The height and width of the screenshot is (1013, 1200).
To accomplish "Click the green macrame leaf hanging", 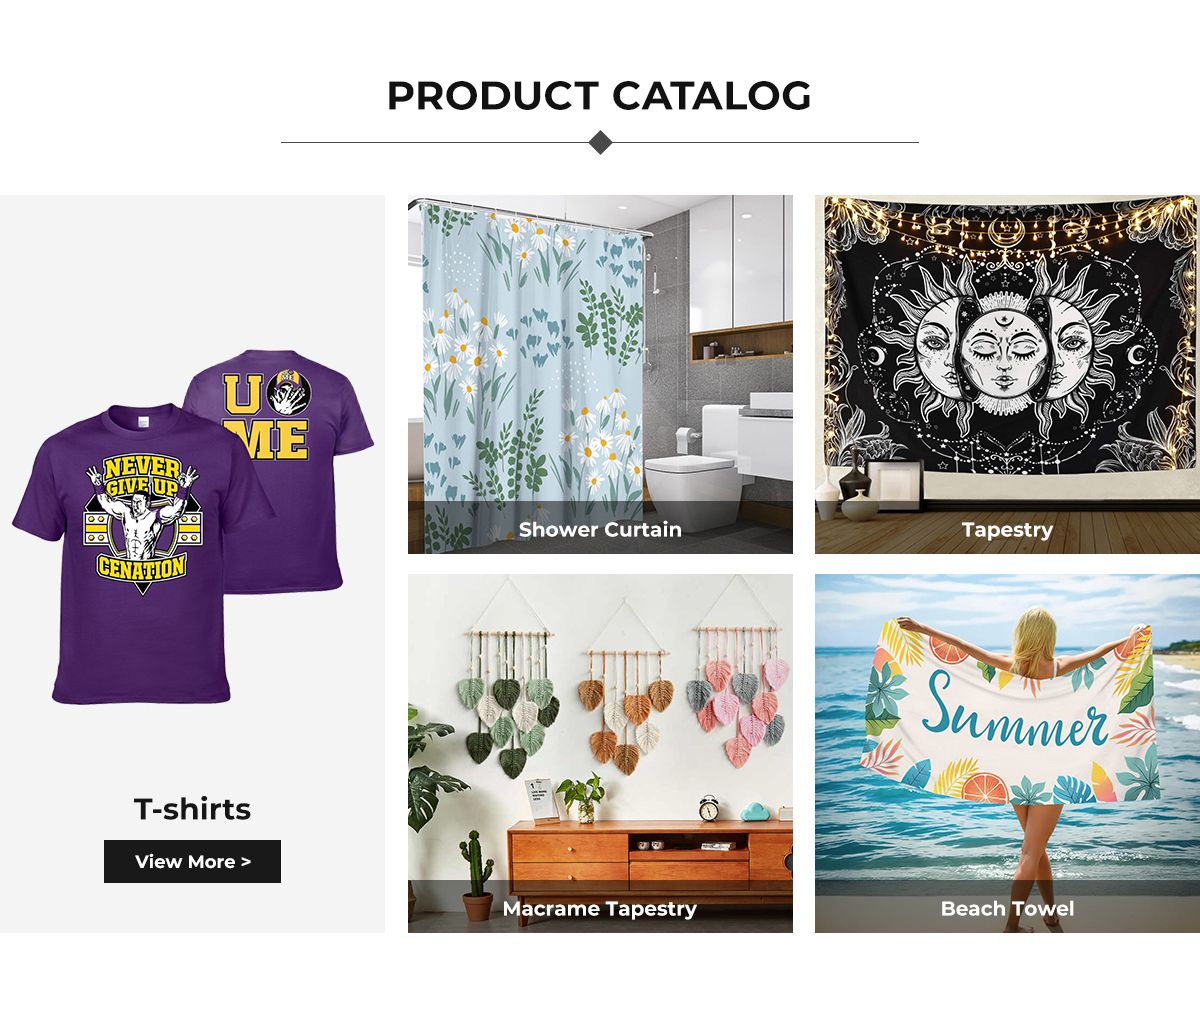I will click(507, 705).
